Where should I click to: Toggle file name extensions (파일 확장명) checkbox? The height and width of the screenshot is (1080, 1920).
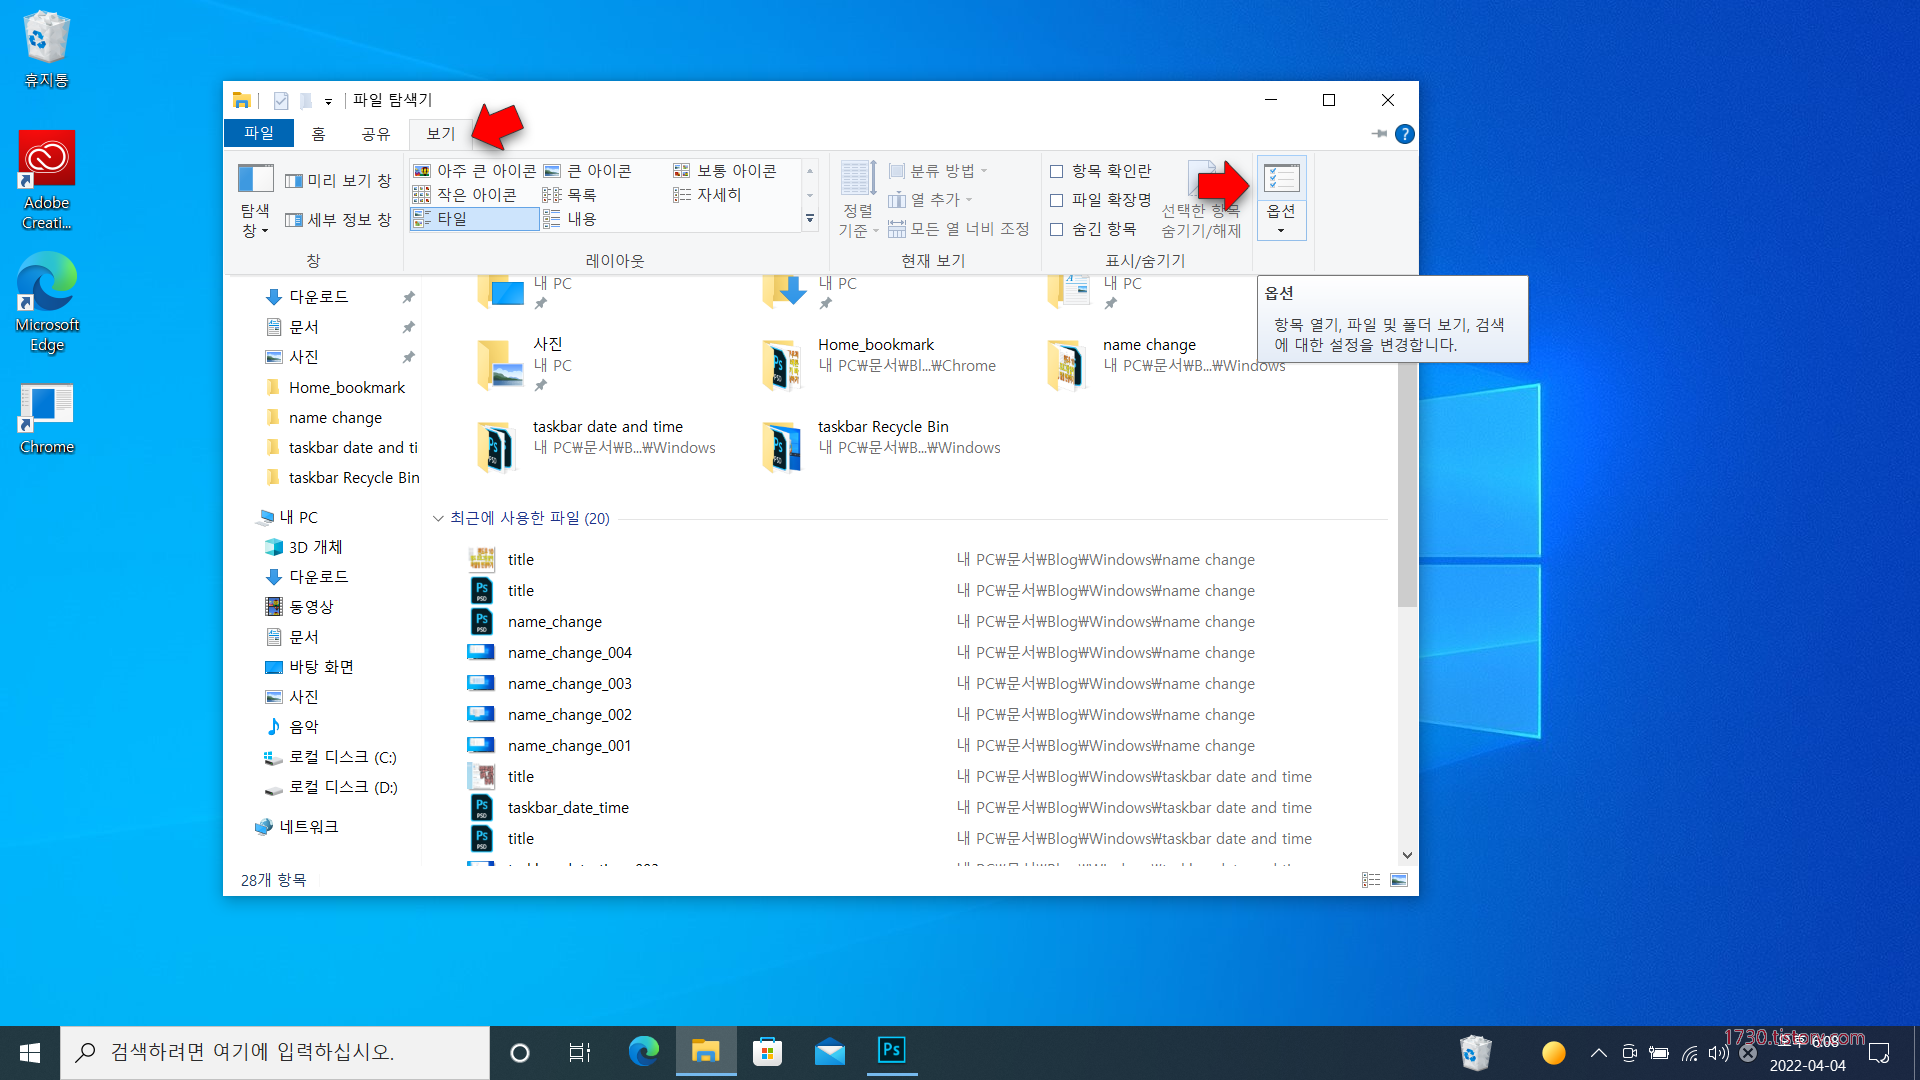click(1057, 200)
